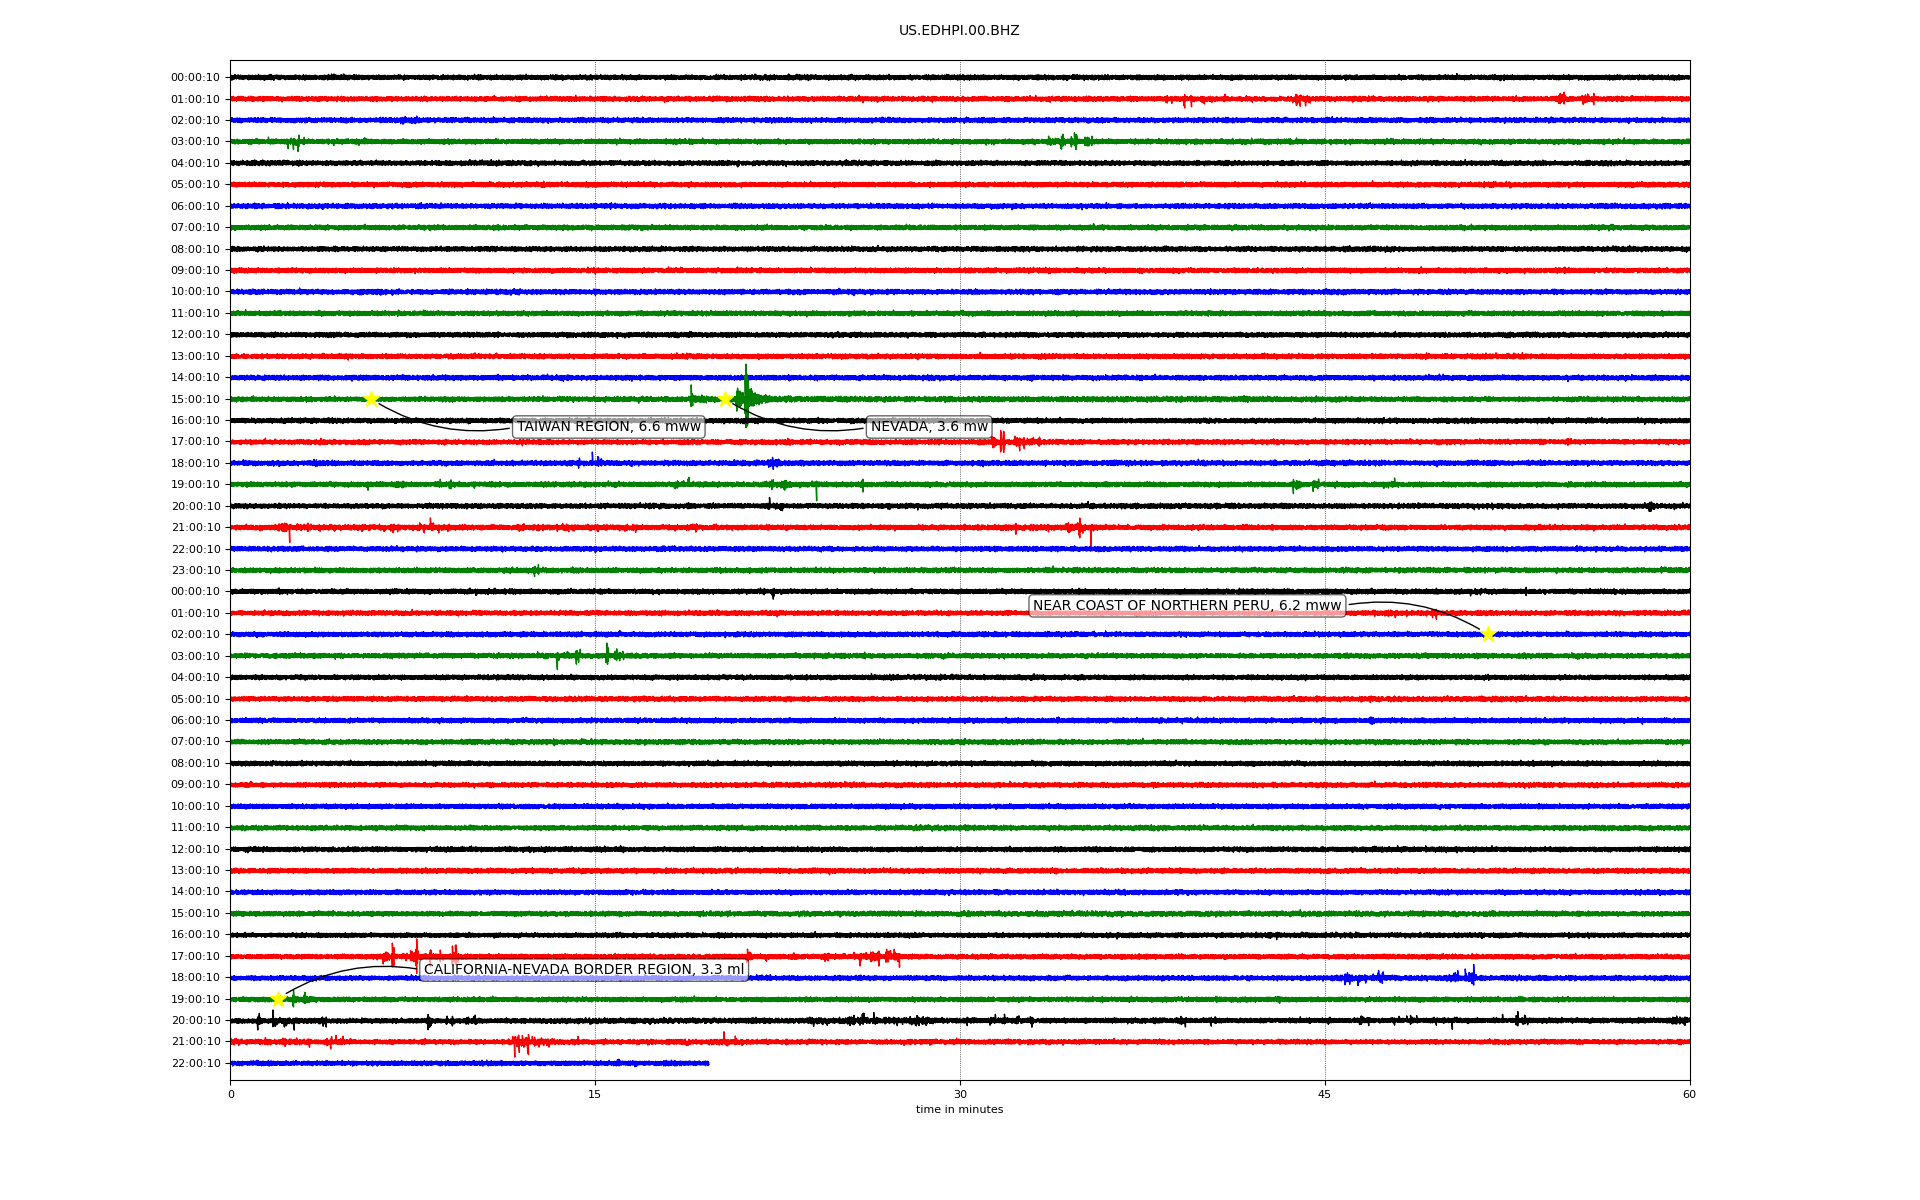Click the 'time in minutes' axis label
Viewport: 1920px width, 1200px height.
click(959, 1109)
